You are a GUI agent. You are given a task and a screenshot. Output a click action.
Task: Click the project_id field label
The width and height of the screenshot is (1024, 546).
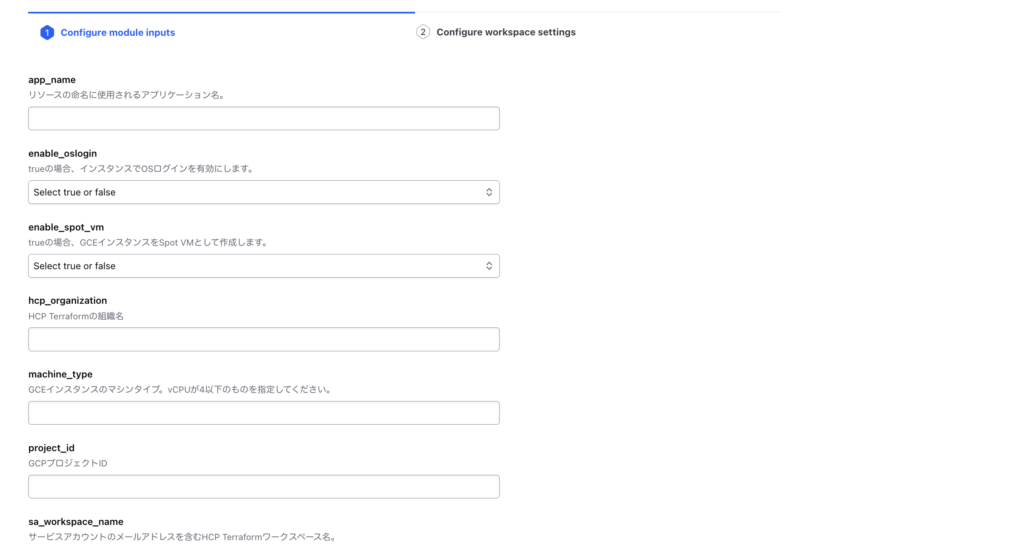51,448
